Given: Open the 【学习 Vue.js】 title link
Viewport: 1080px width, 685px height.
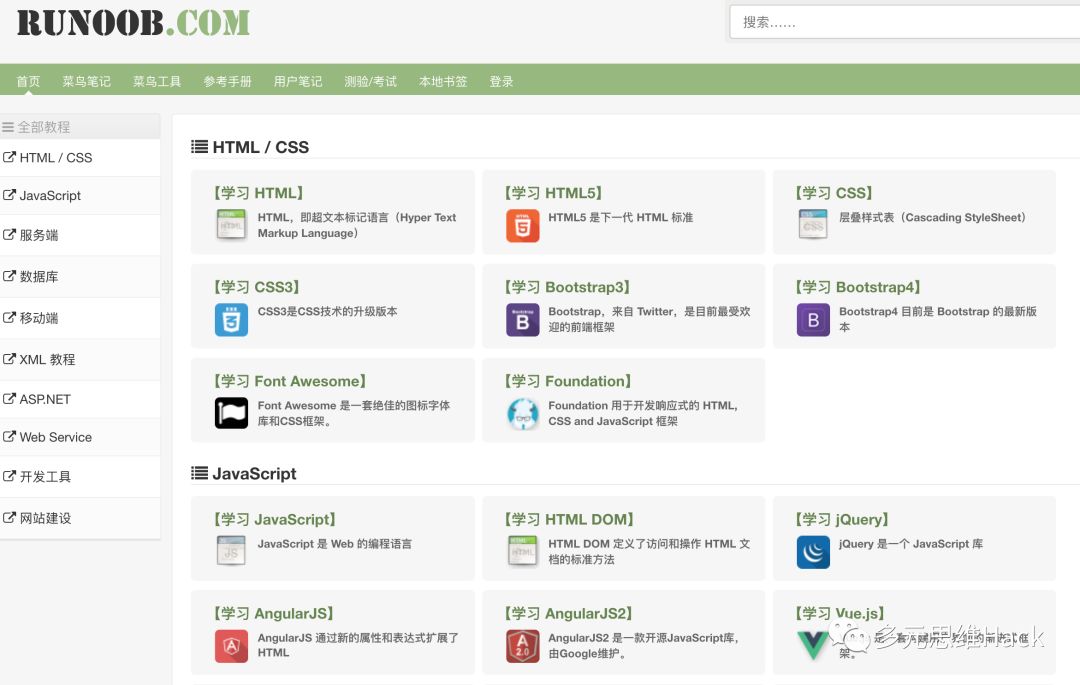Looking at the screenshot, I should click(840, 613).
